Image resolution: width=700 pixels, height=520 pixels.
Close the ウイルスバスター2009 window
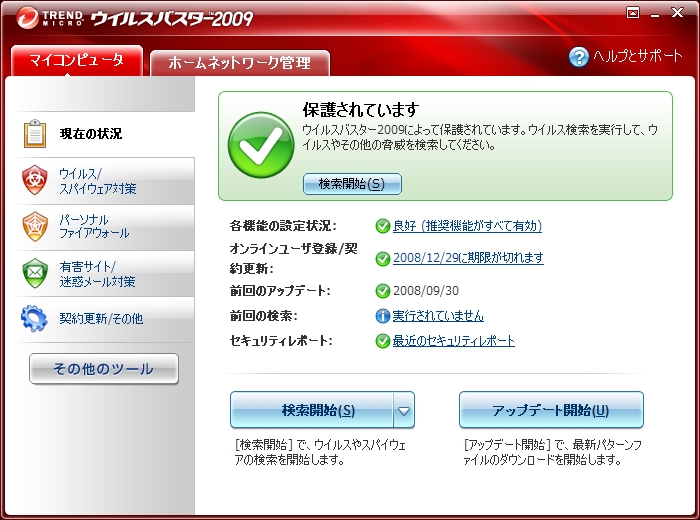click(677, 12)
